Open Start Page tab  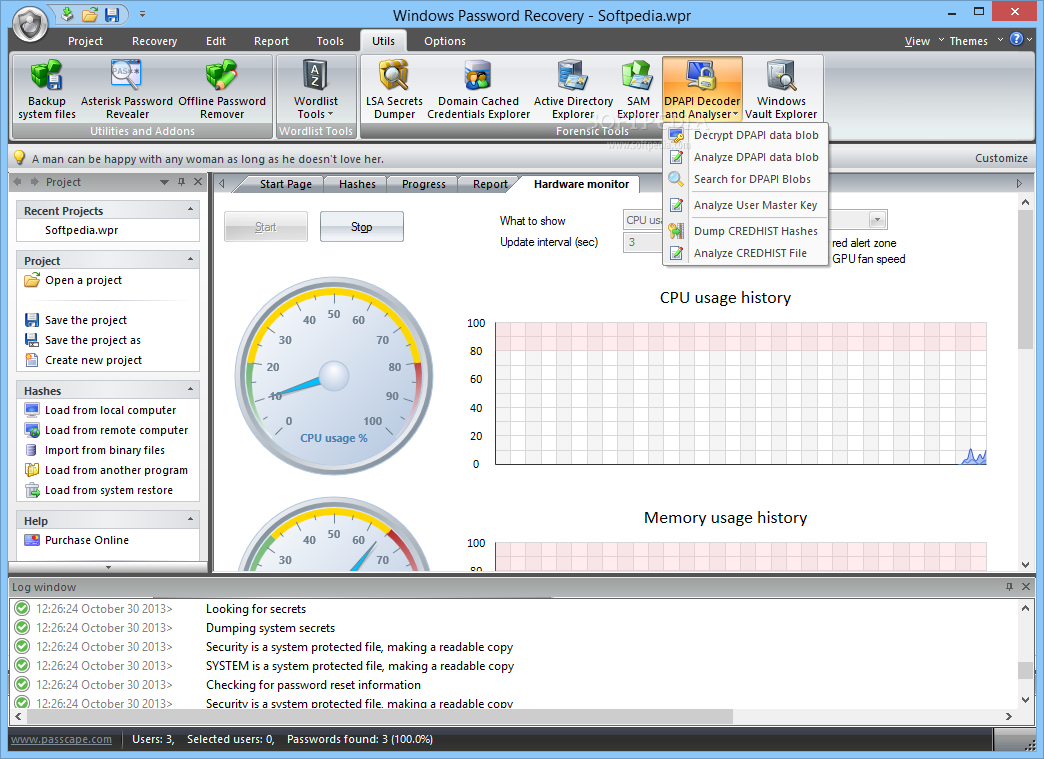[286, 184]
